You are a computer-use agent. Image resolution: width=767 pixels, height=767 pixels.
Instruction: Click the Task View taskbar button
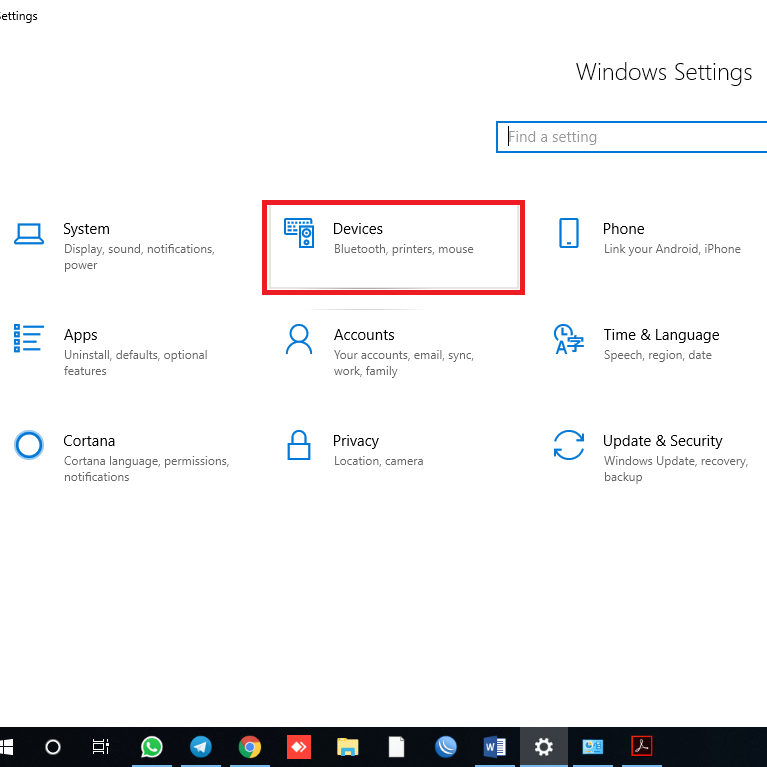(x=101, y=746)
